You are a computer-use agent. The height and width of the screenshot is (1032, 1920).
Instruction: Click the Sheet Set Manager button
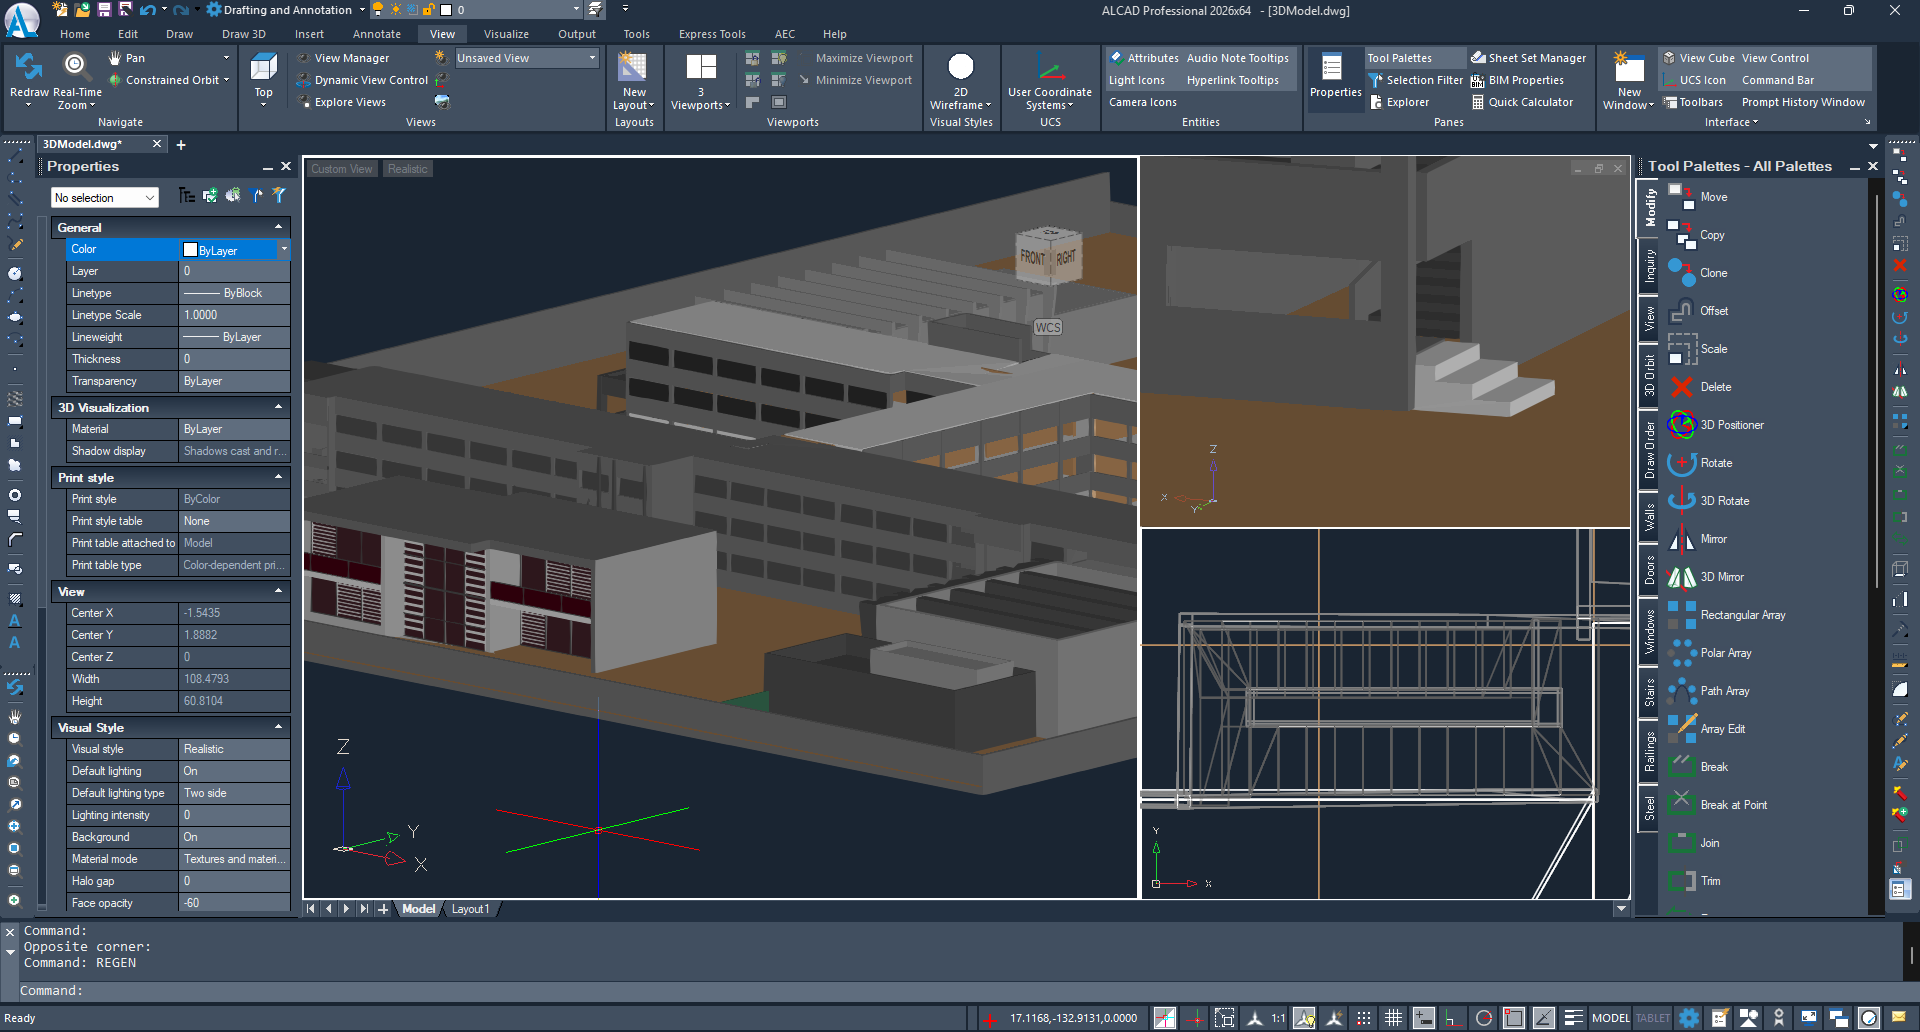(1536, 58)
